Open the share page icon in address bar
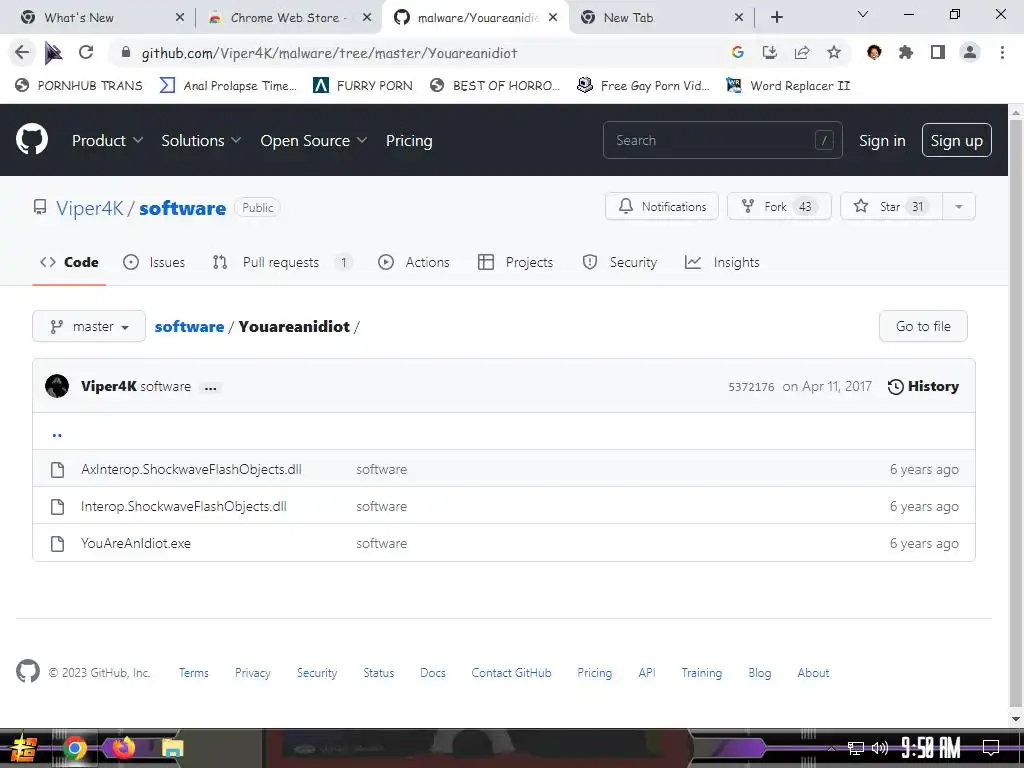Screen dimensions: 1024x768 [x=801, y=52]
